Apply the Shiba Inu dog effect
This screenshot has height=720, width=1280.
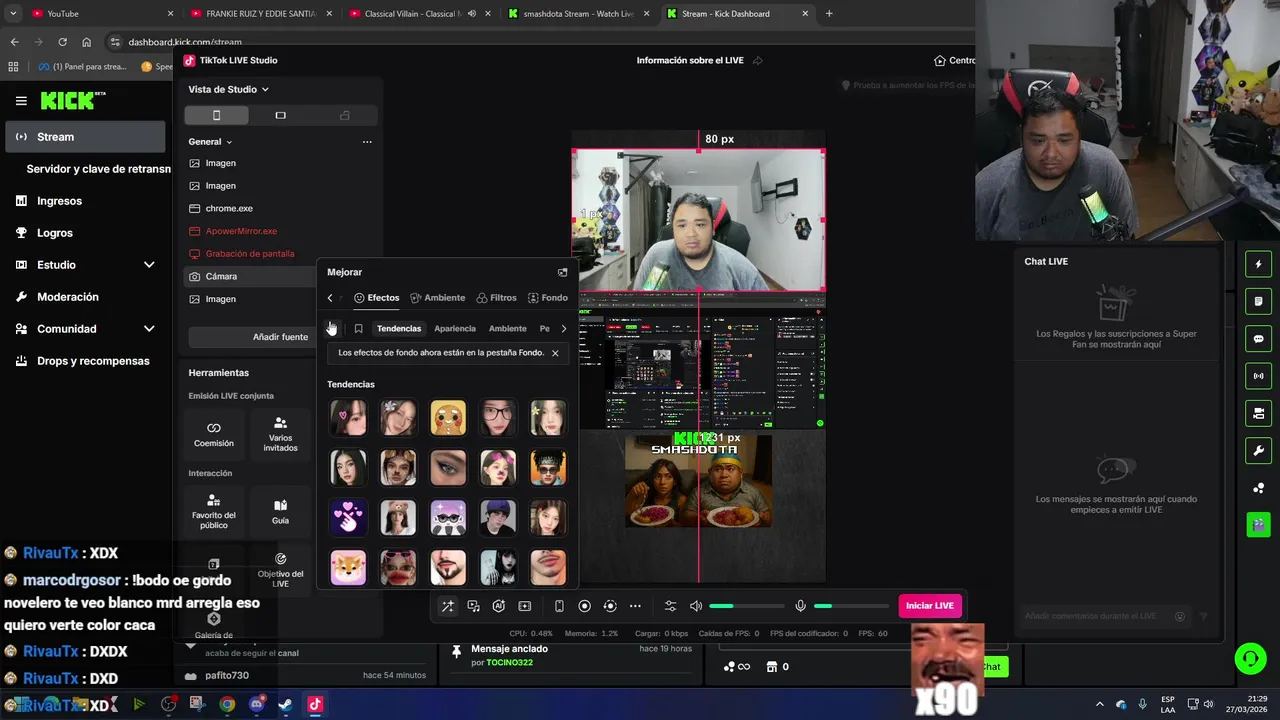click(x=348, y=567)
